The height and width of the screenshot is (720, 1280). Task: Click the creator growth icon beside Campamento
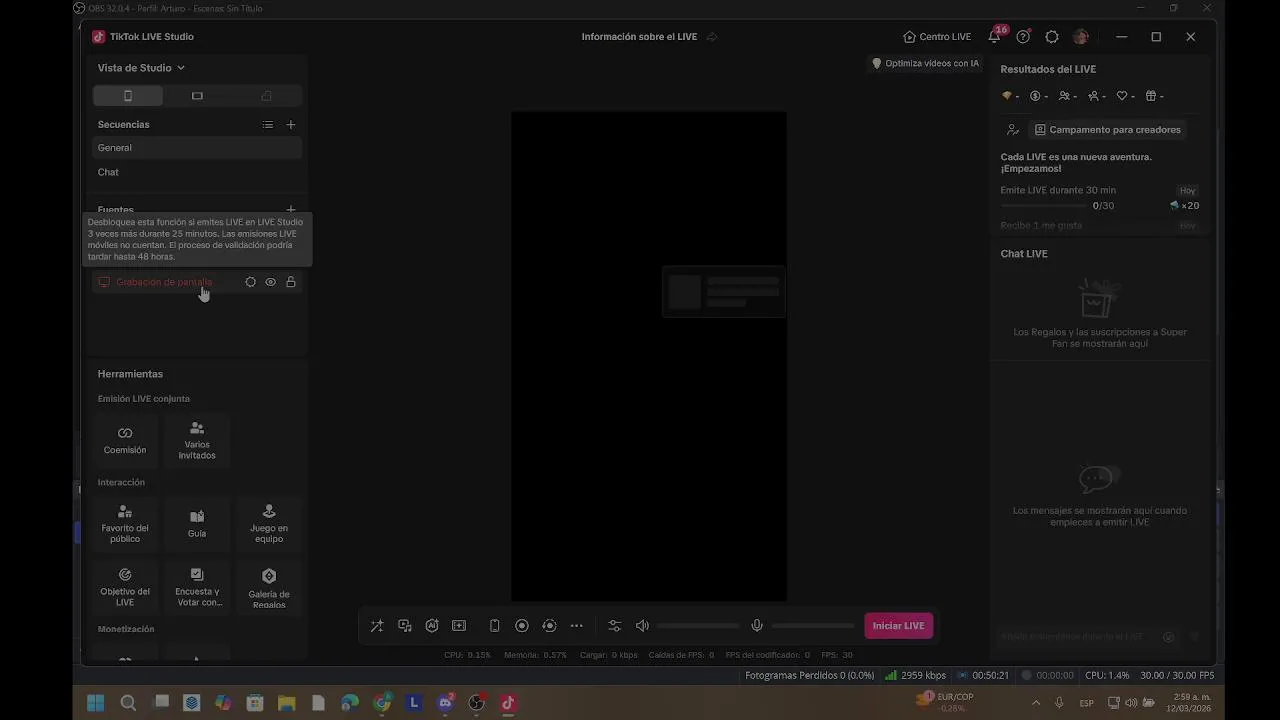(x=1013, y=130)
